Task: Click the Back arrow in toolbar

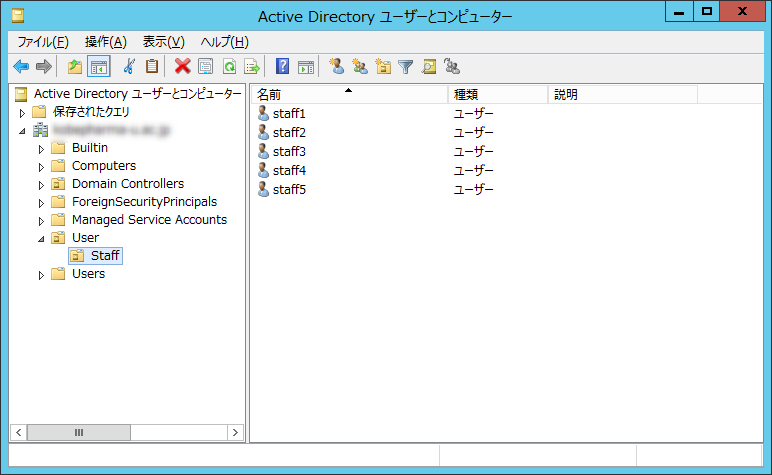Action: 21,66
